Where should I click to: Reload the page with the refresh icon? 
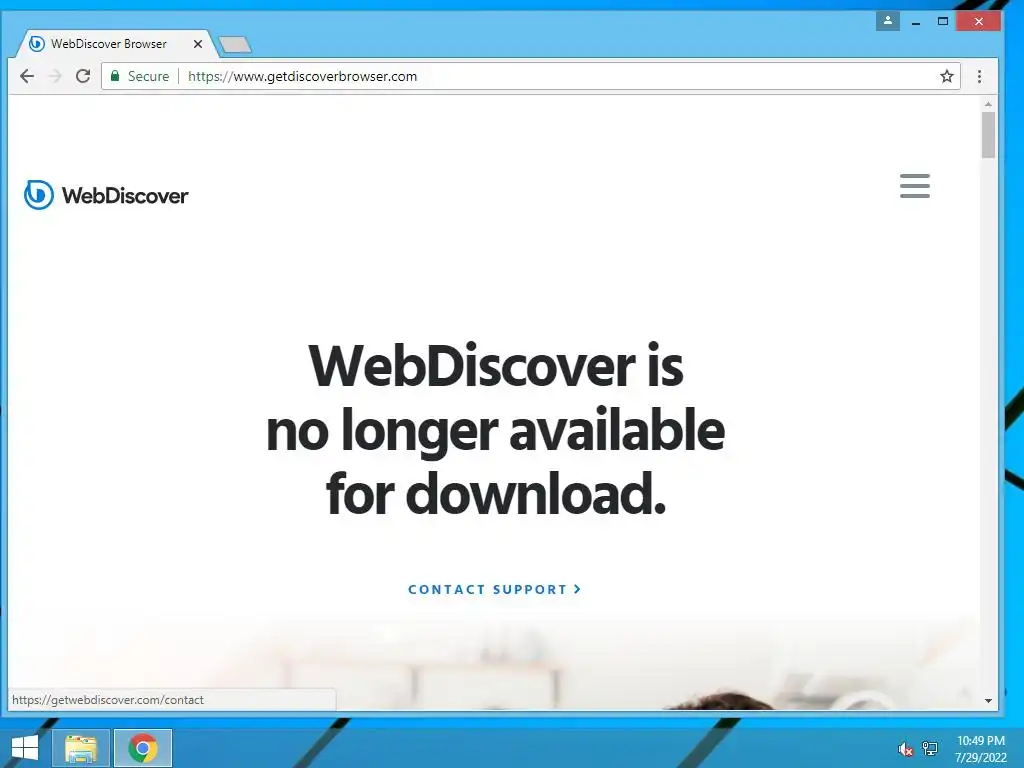(x=83, y=76)
